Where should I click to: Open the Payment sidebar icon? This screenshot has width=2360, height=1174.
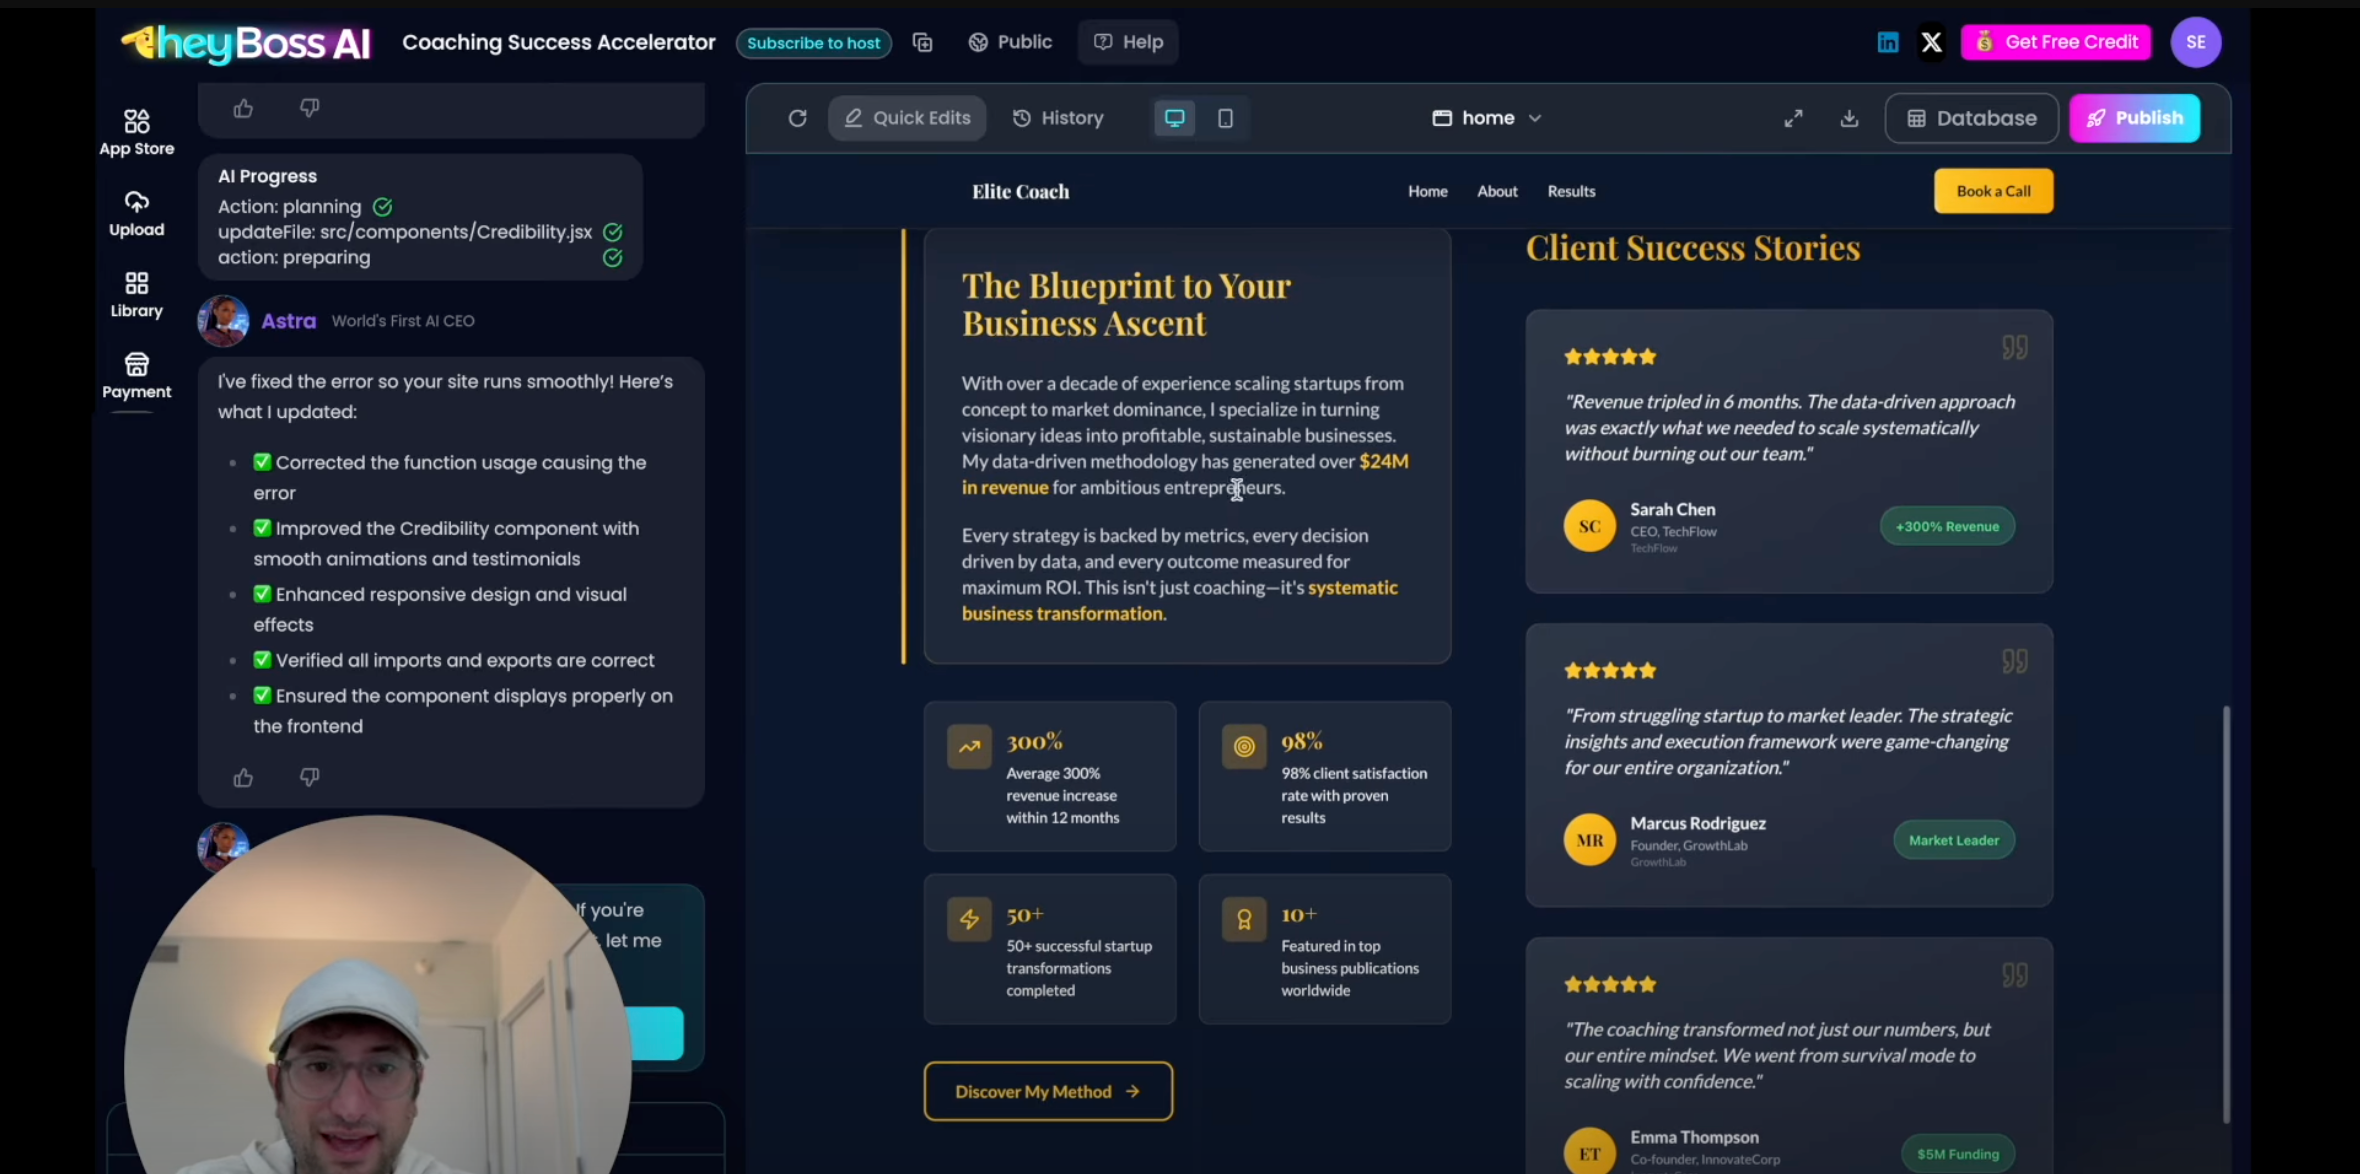[137, 376]
